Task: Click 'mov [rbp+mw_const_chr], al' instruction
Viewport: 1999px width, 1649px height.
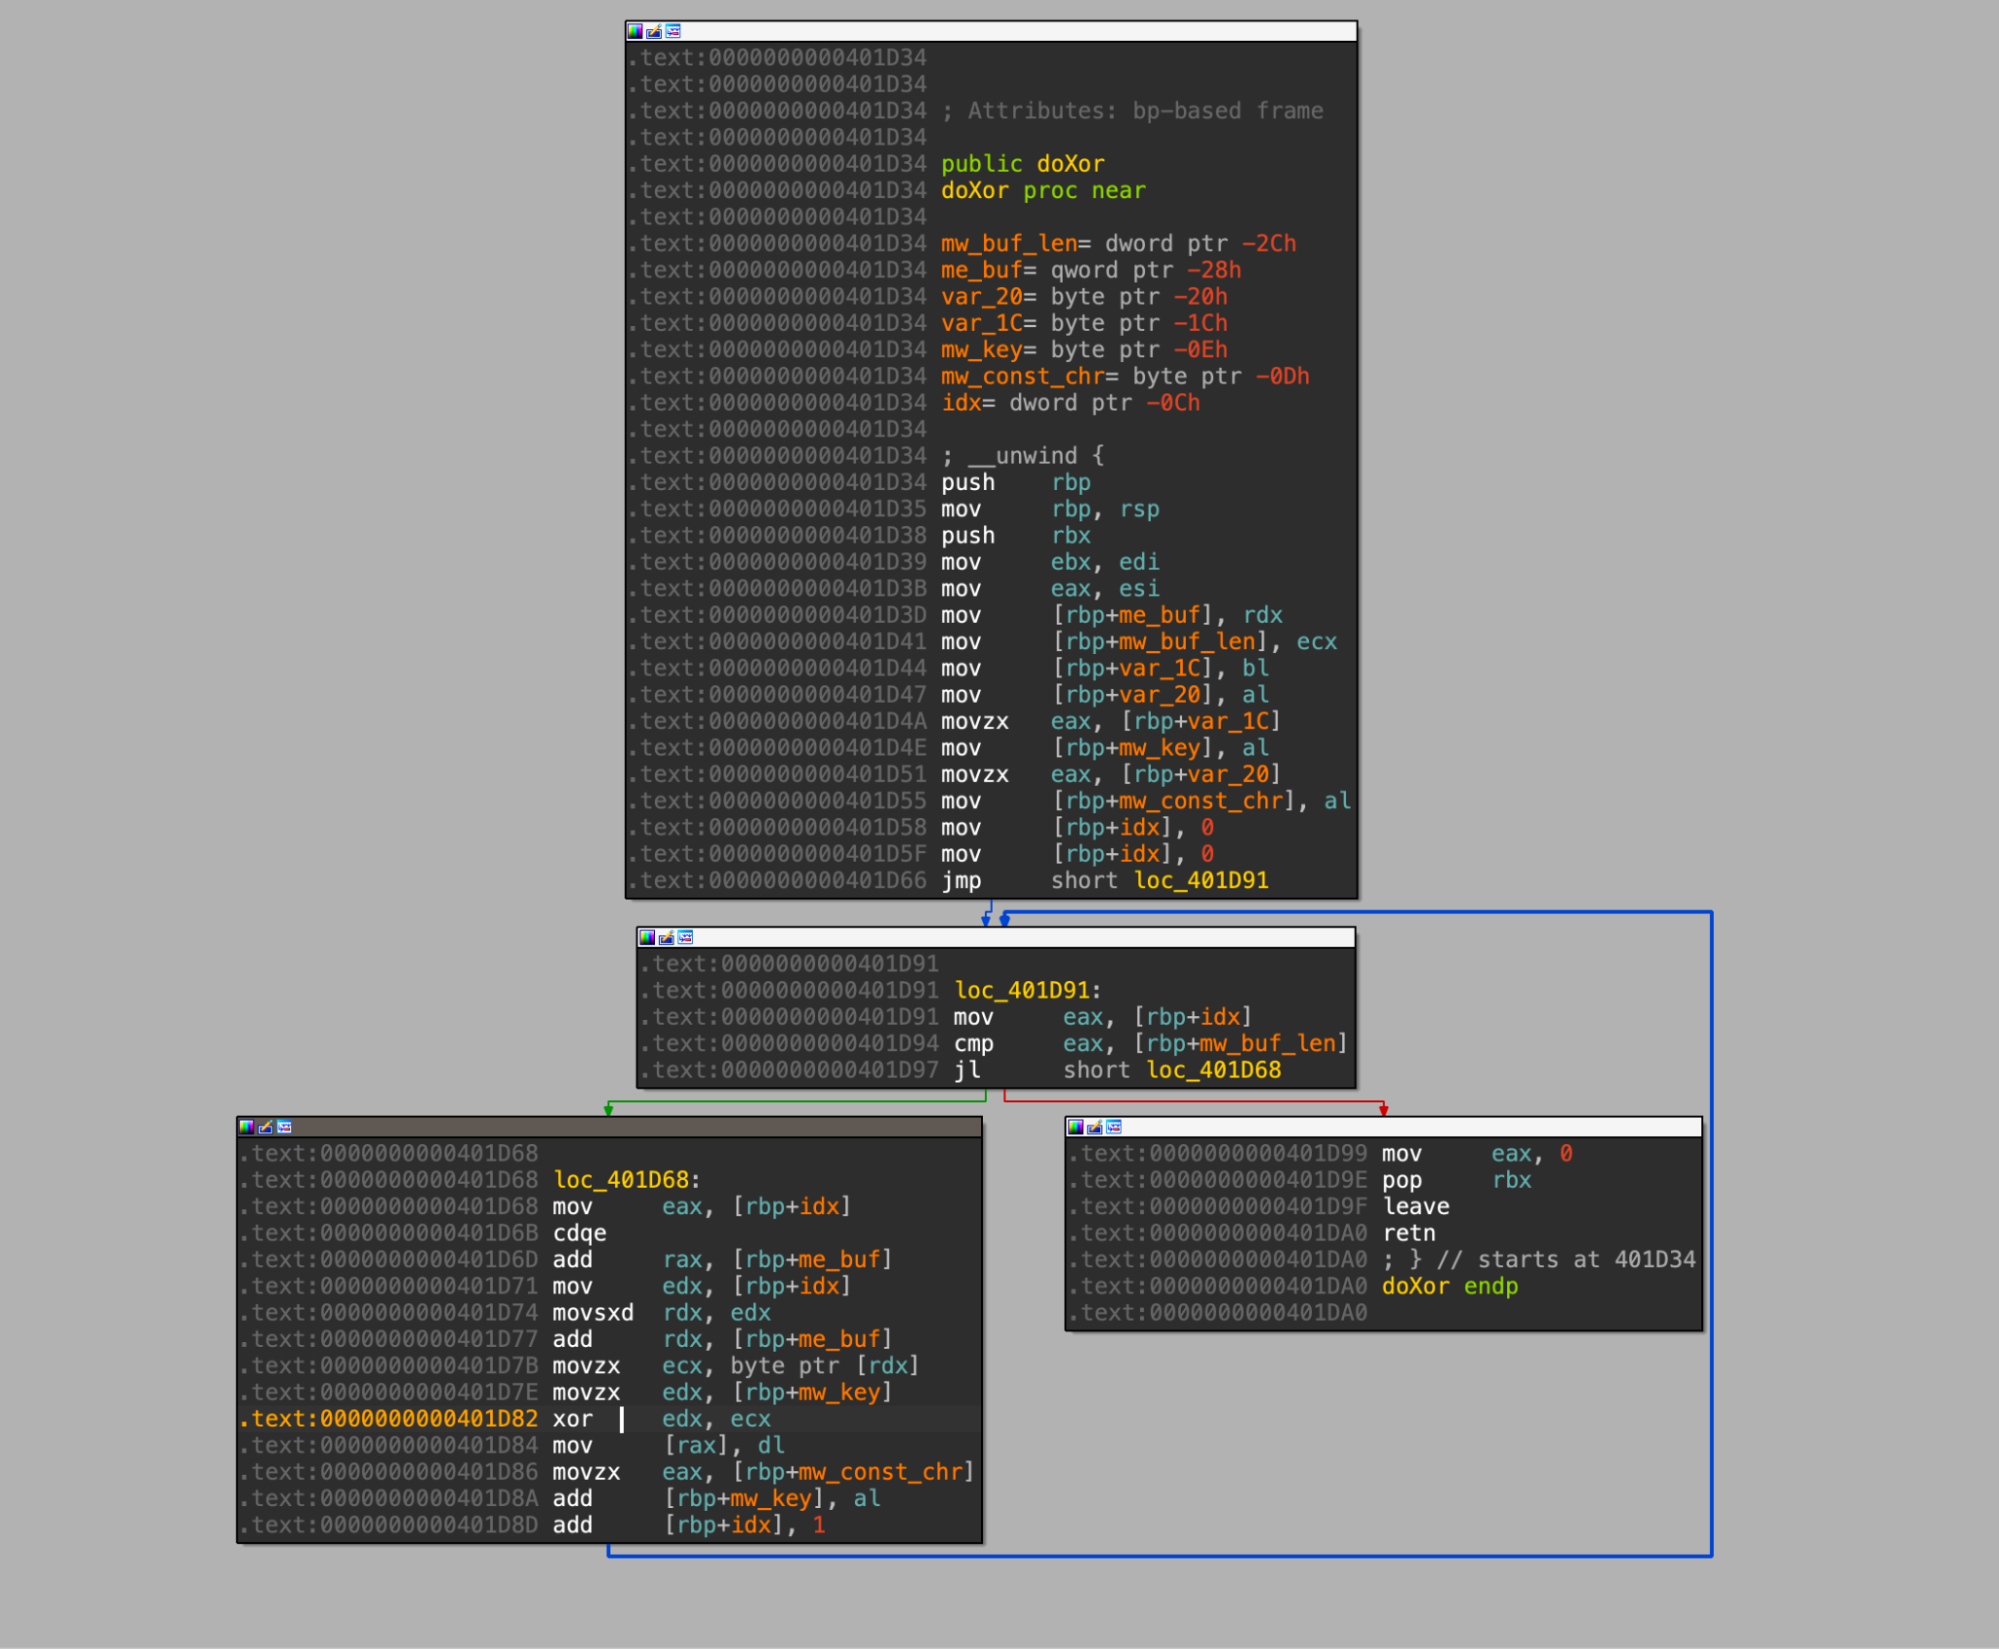Action: 1146,800
